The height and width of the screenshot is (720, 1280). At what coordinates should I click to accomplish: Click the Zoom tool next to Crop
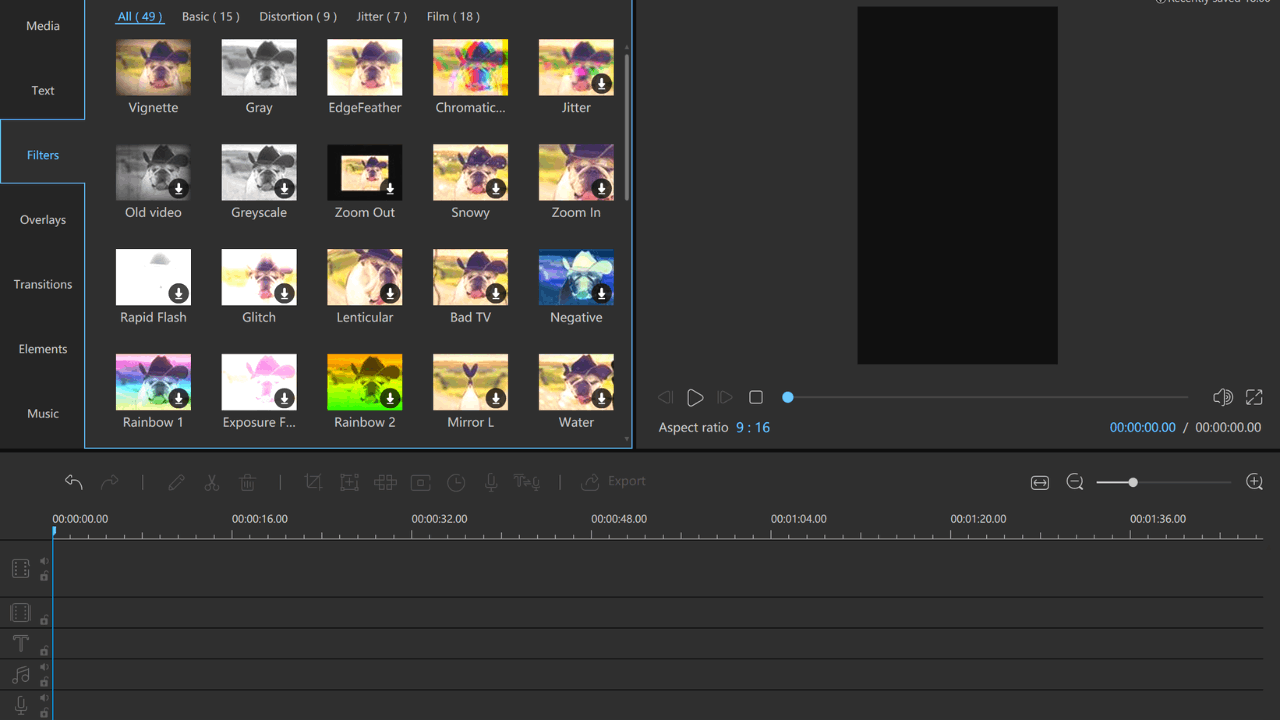click(x=349, y=482)
